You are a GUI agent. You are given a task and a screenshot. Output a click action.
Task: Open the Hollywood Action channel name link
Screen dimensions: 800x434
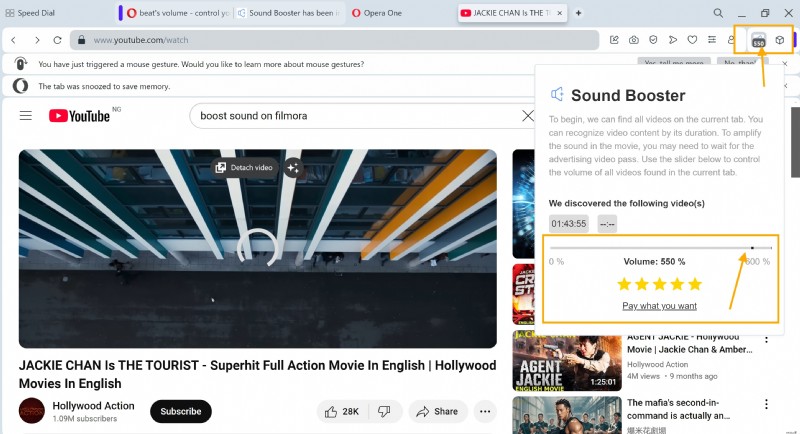93,406
